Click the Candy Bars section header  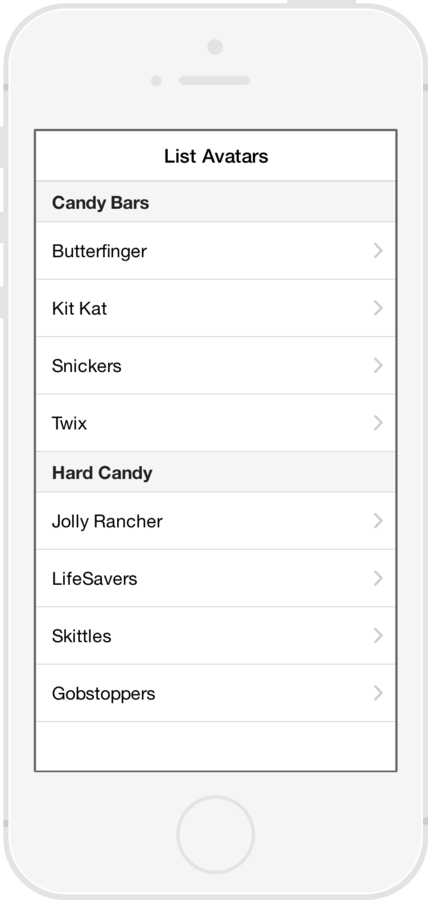click(x=216, y=202)
